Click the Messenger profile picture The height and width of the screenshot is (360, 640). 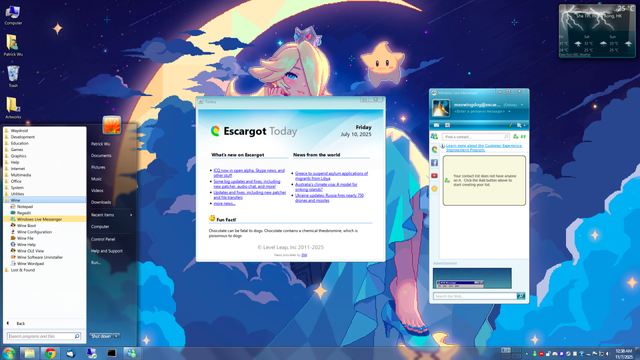441,108
